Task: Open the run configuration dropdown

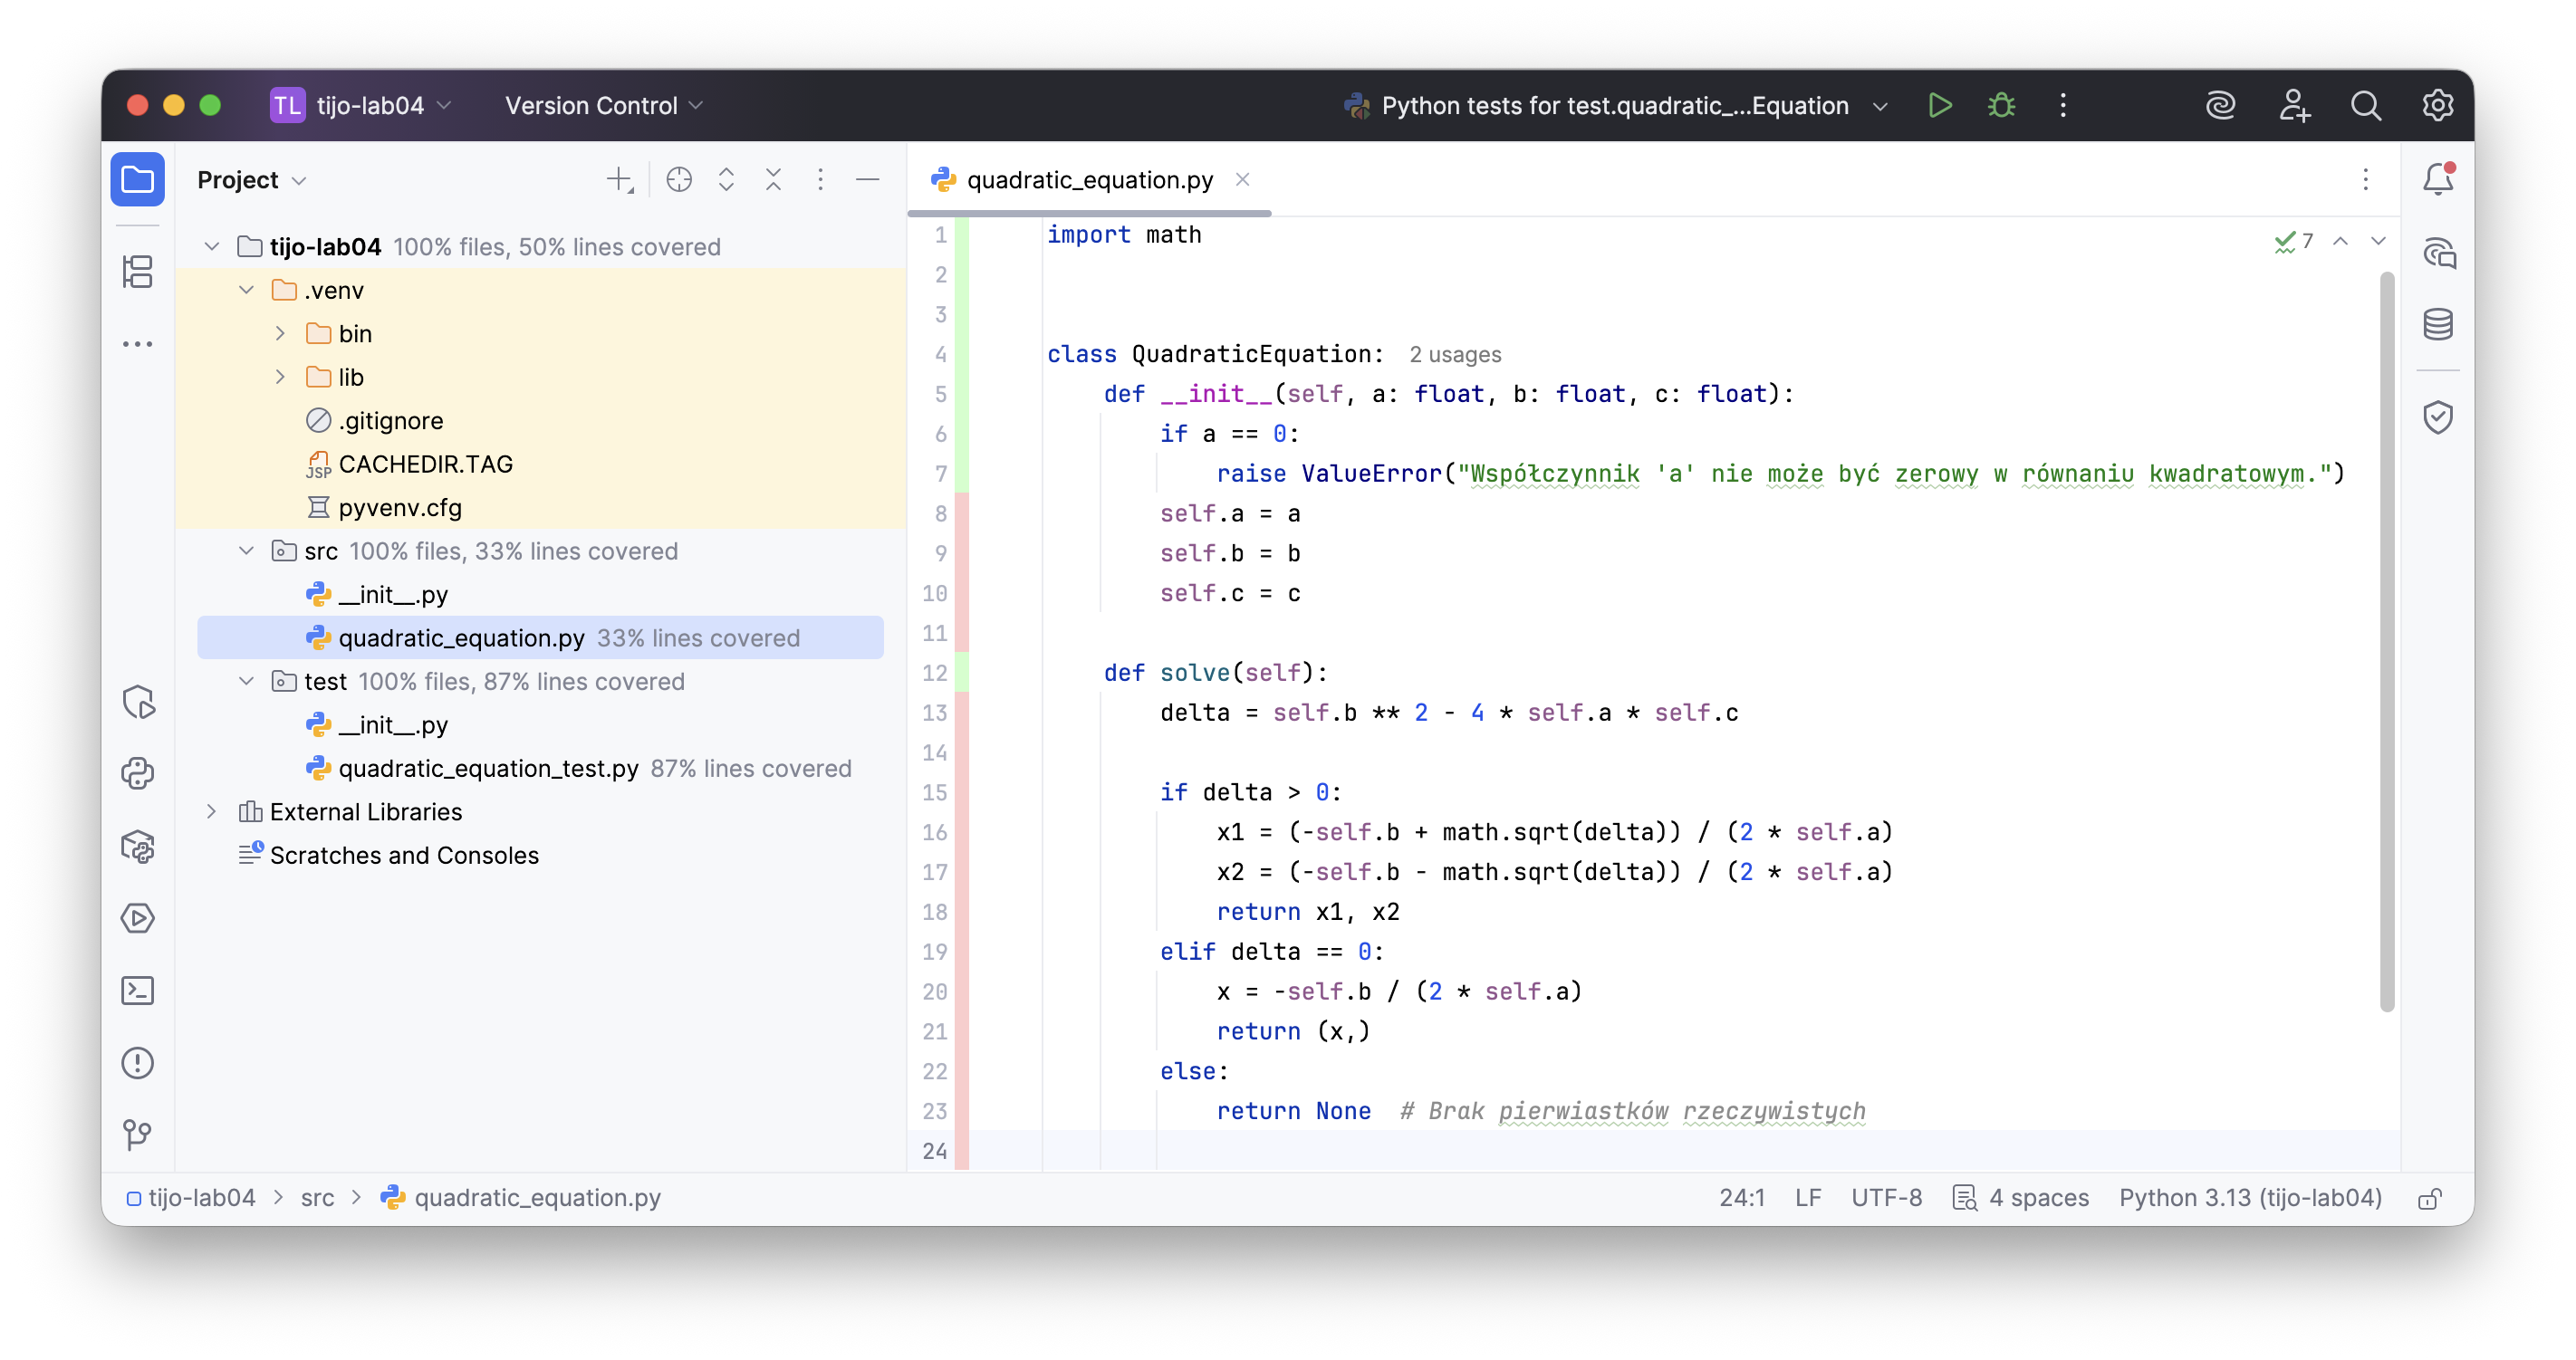Action: click(1879, 106)
